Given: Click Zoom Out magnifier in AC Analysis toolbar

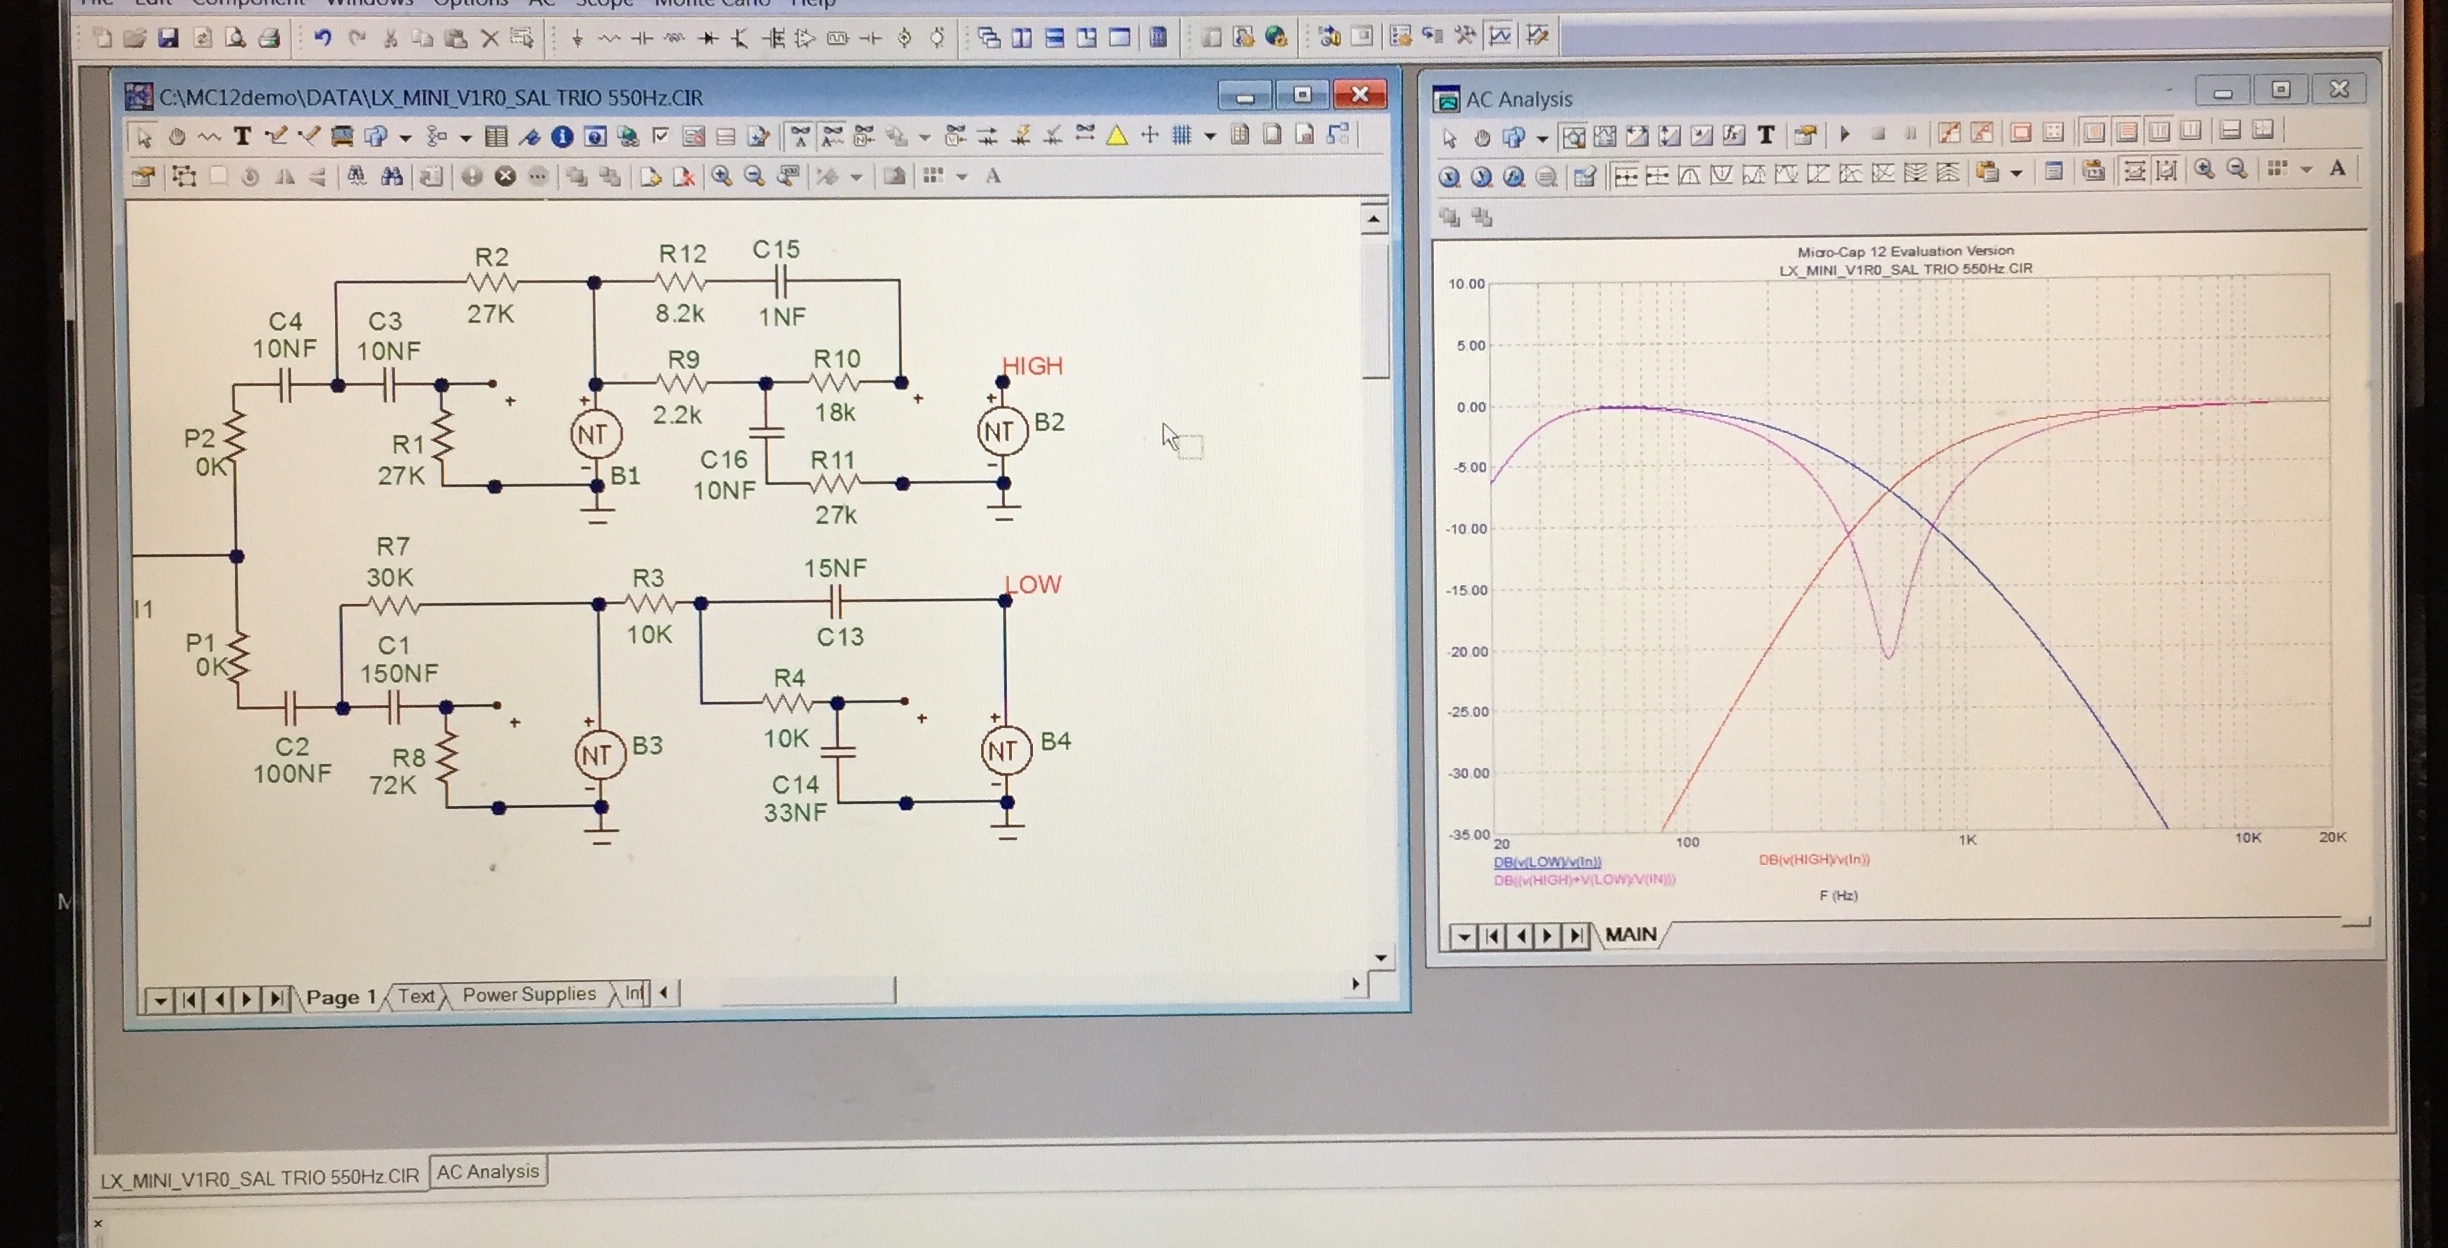Looking at the screenshot, I should (2237, 170).
